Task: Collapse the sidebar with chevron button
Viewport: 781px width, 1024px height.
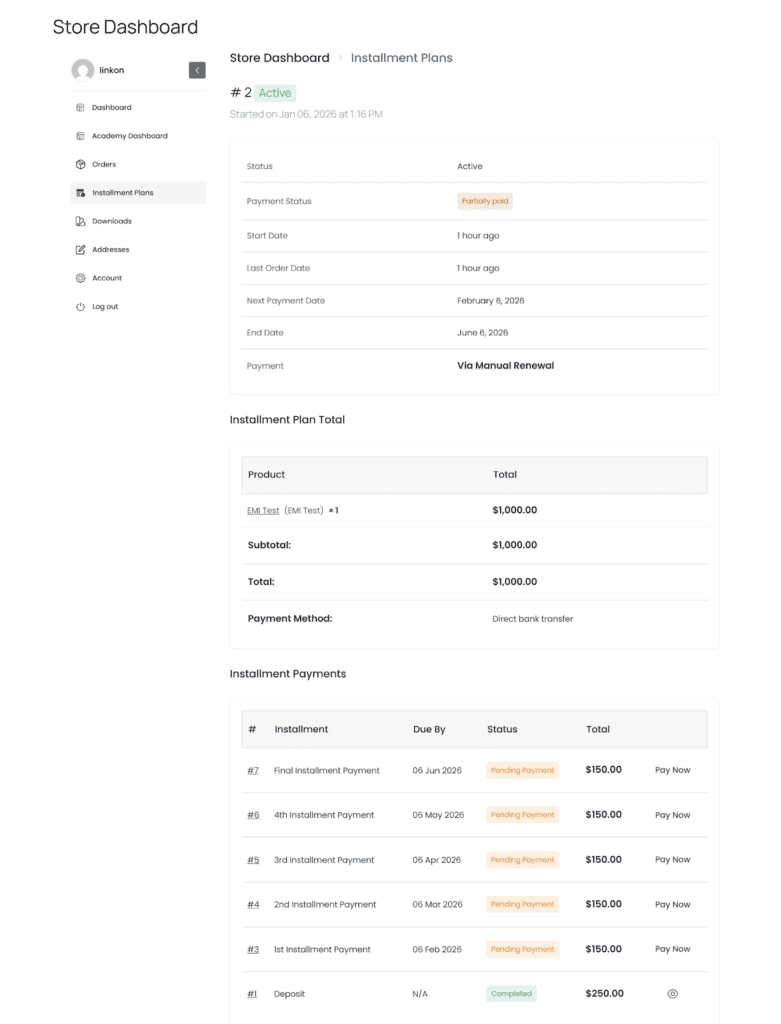Action: (x=197, y=70)
